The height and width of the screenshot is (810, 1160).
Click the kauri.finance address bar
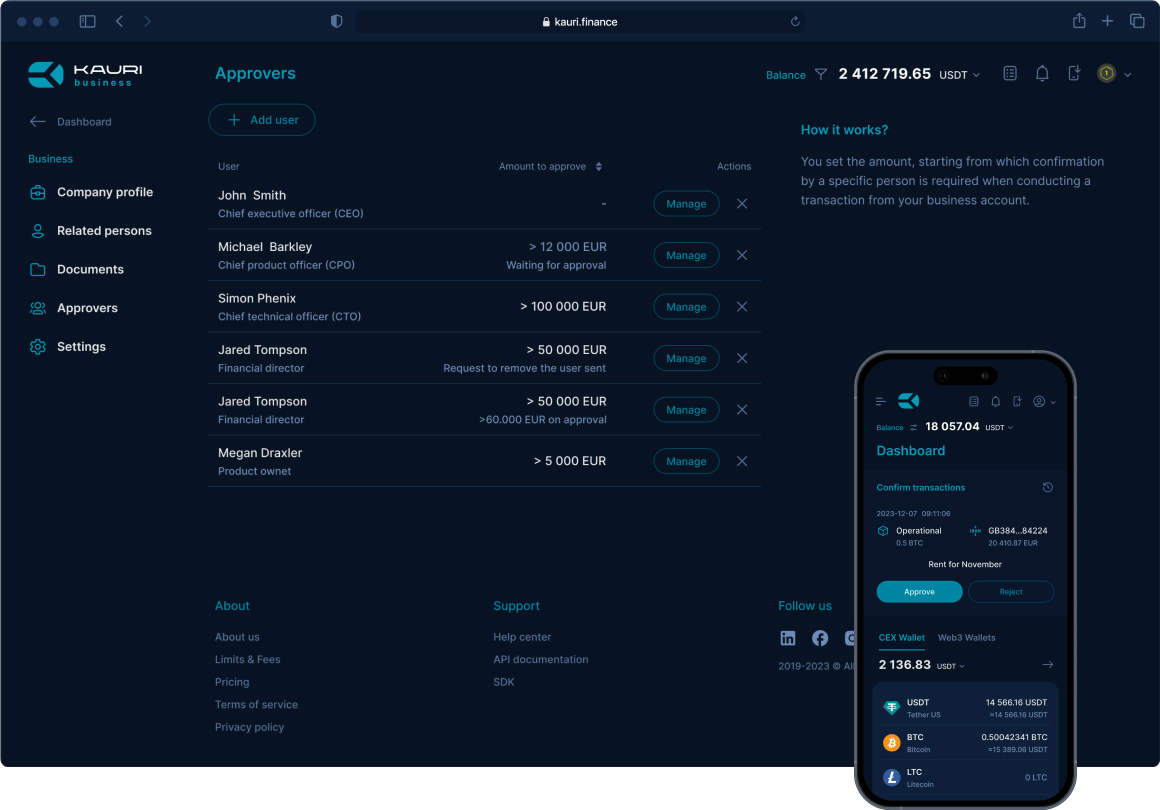tap(580, 21)
